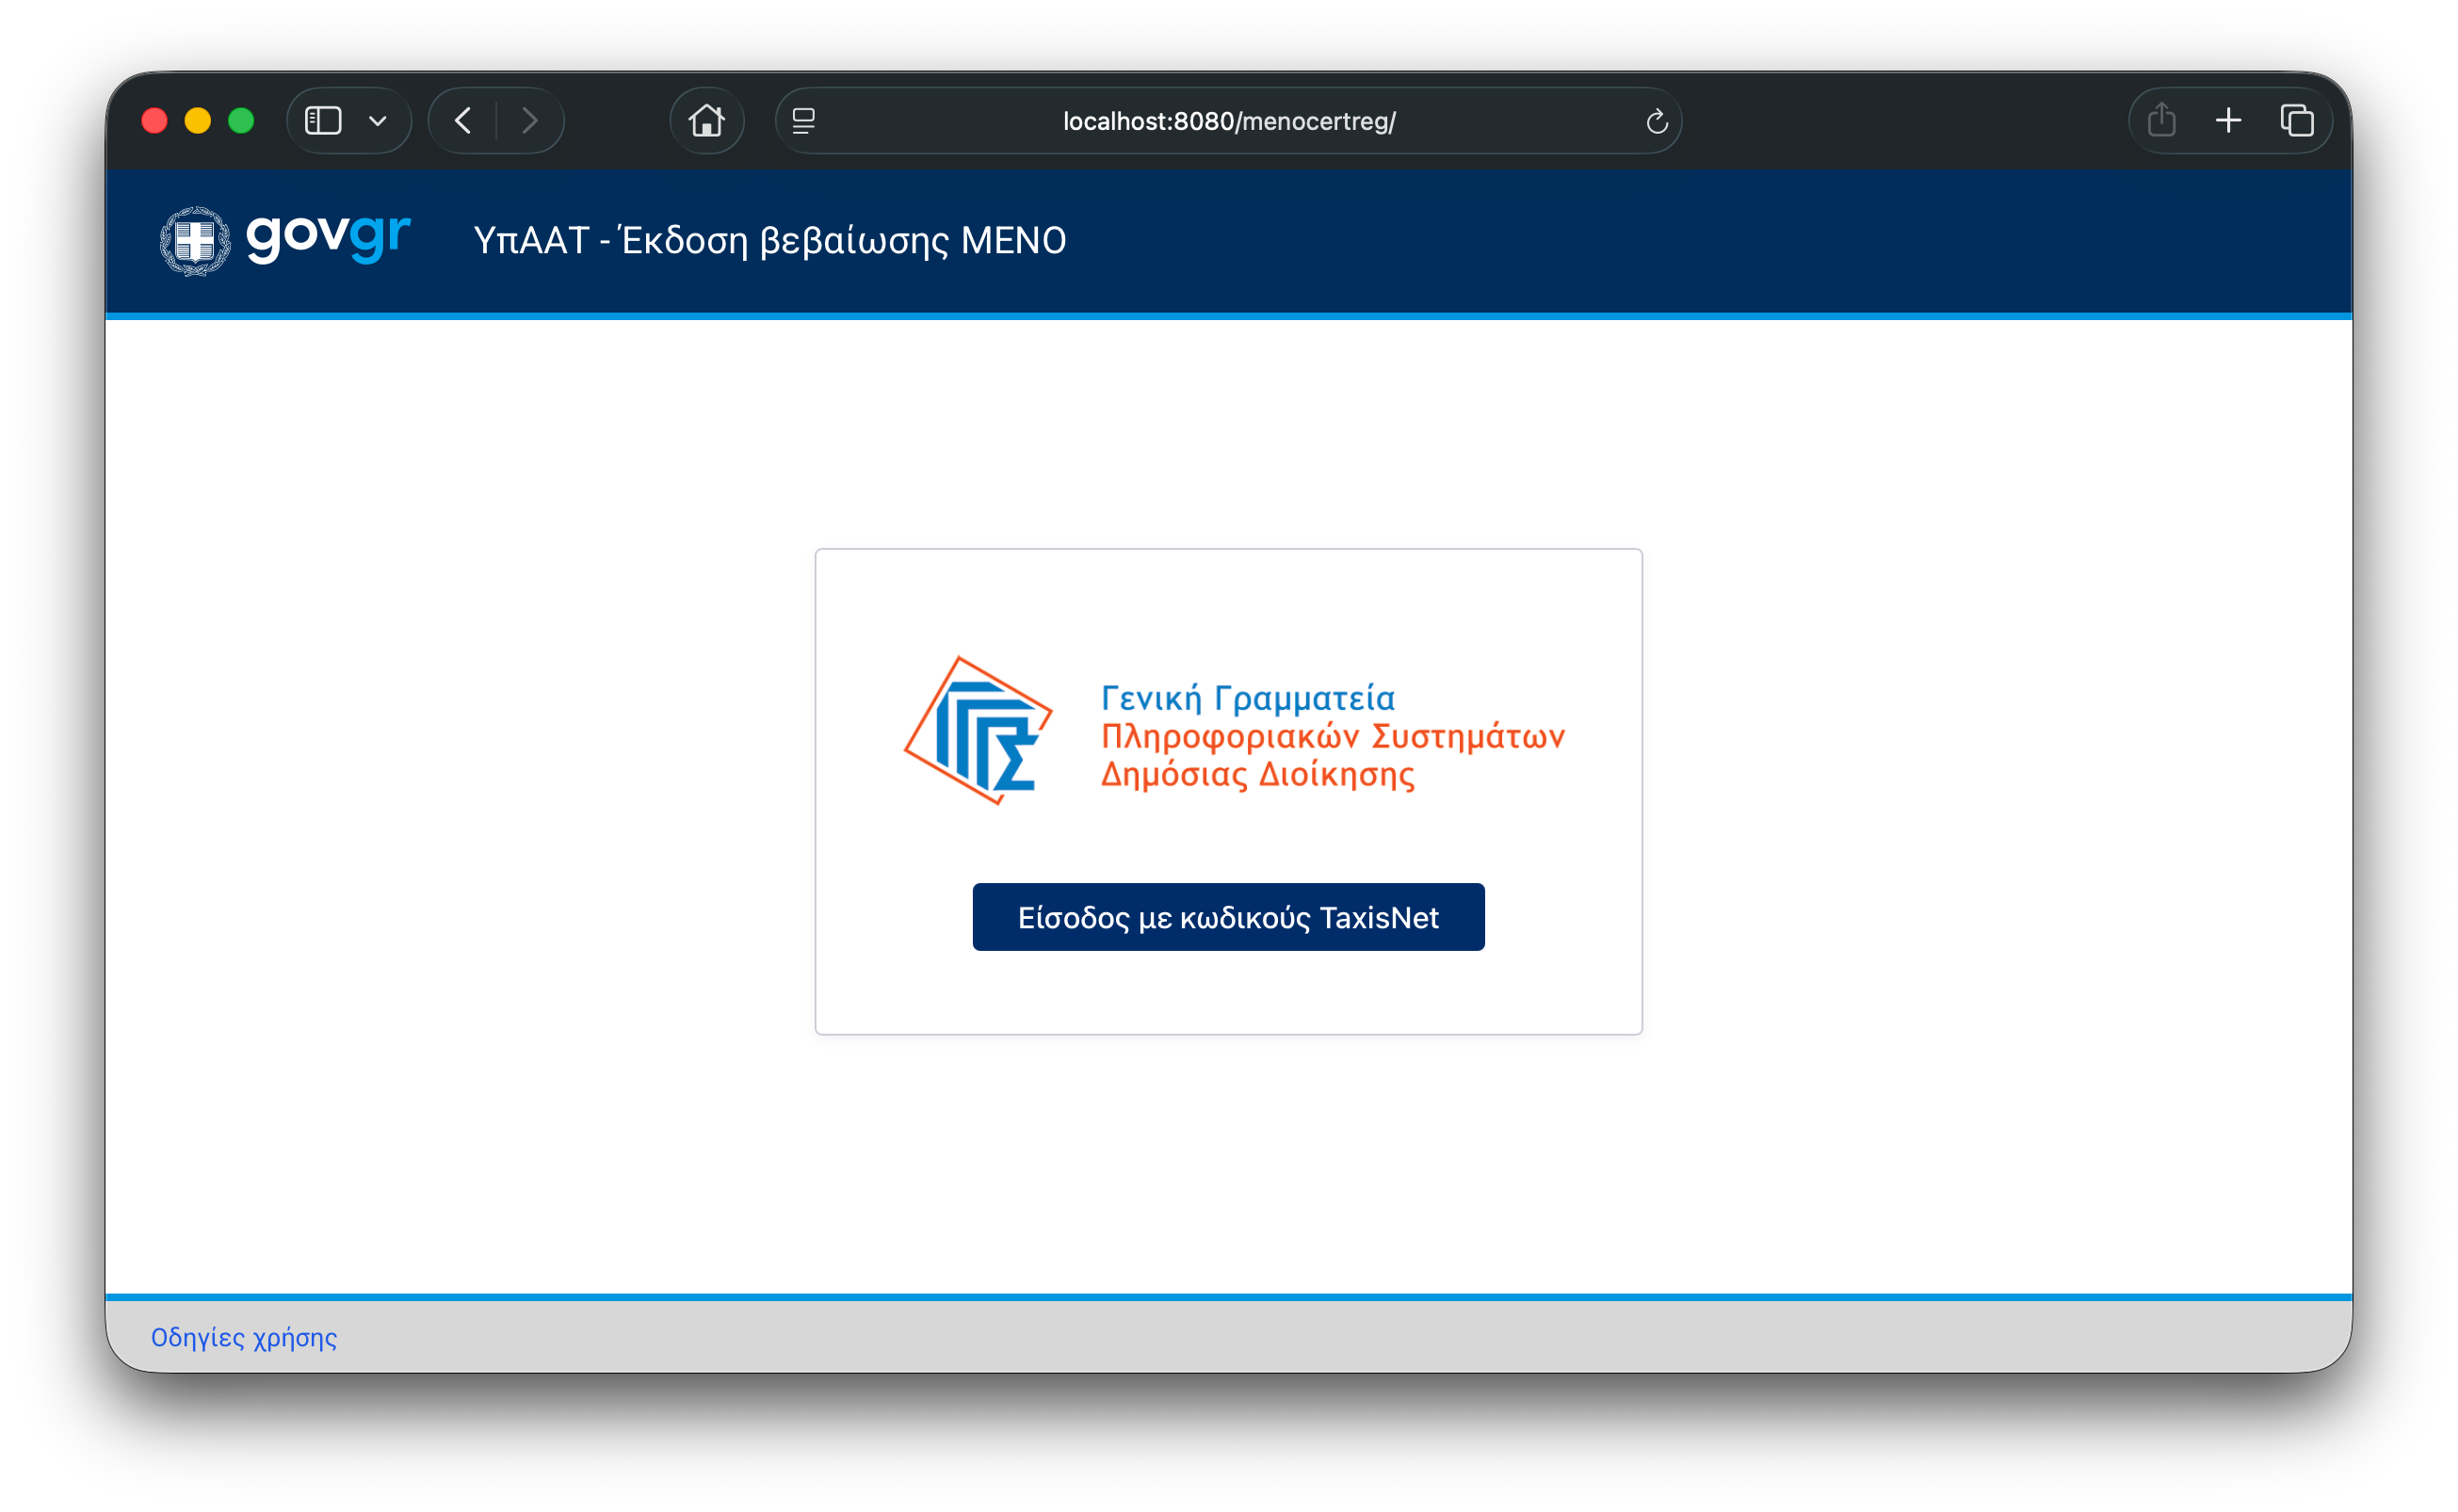Show the tab overview icon
The height and width of the screenshot is (1512, 2458).
click(2296, 121)
